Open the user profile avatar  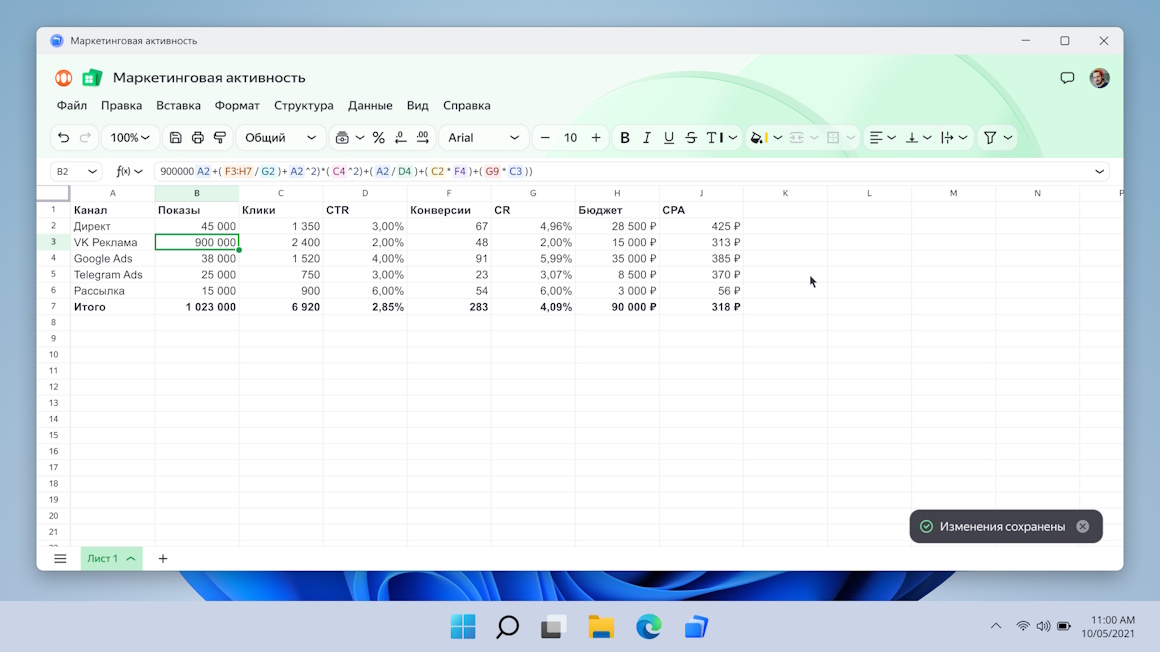1099,78
